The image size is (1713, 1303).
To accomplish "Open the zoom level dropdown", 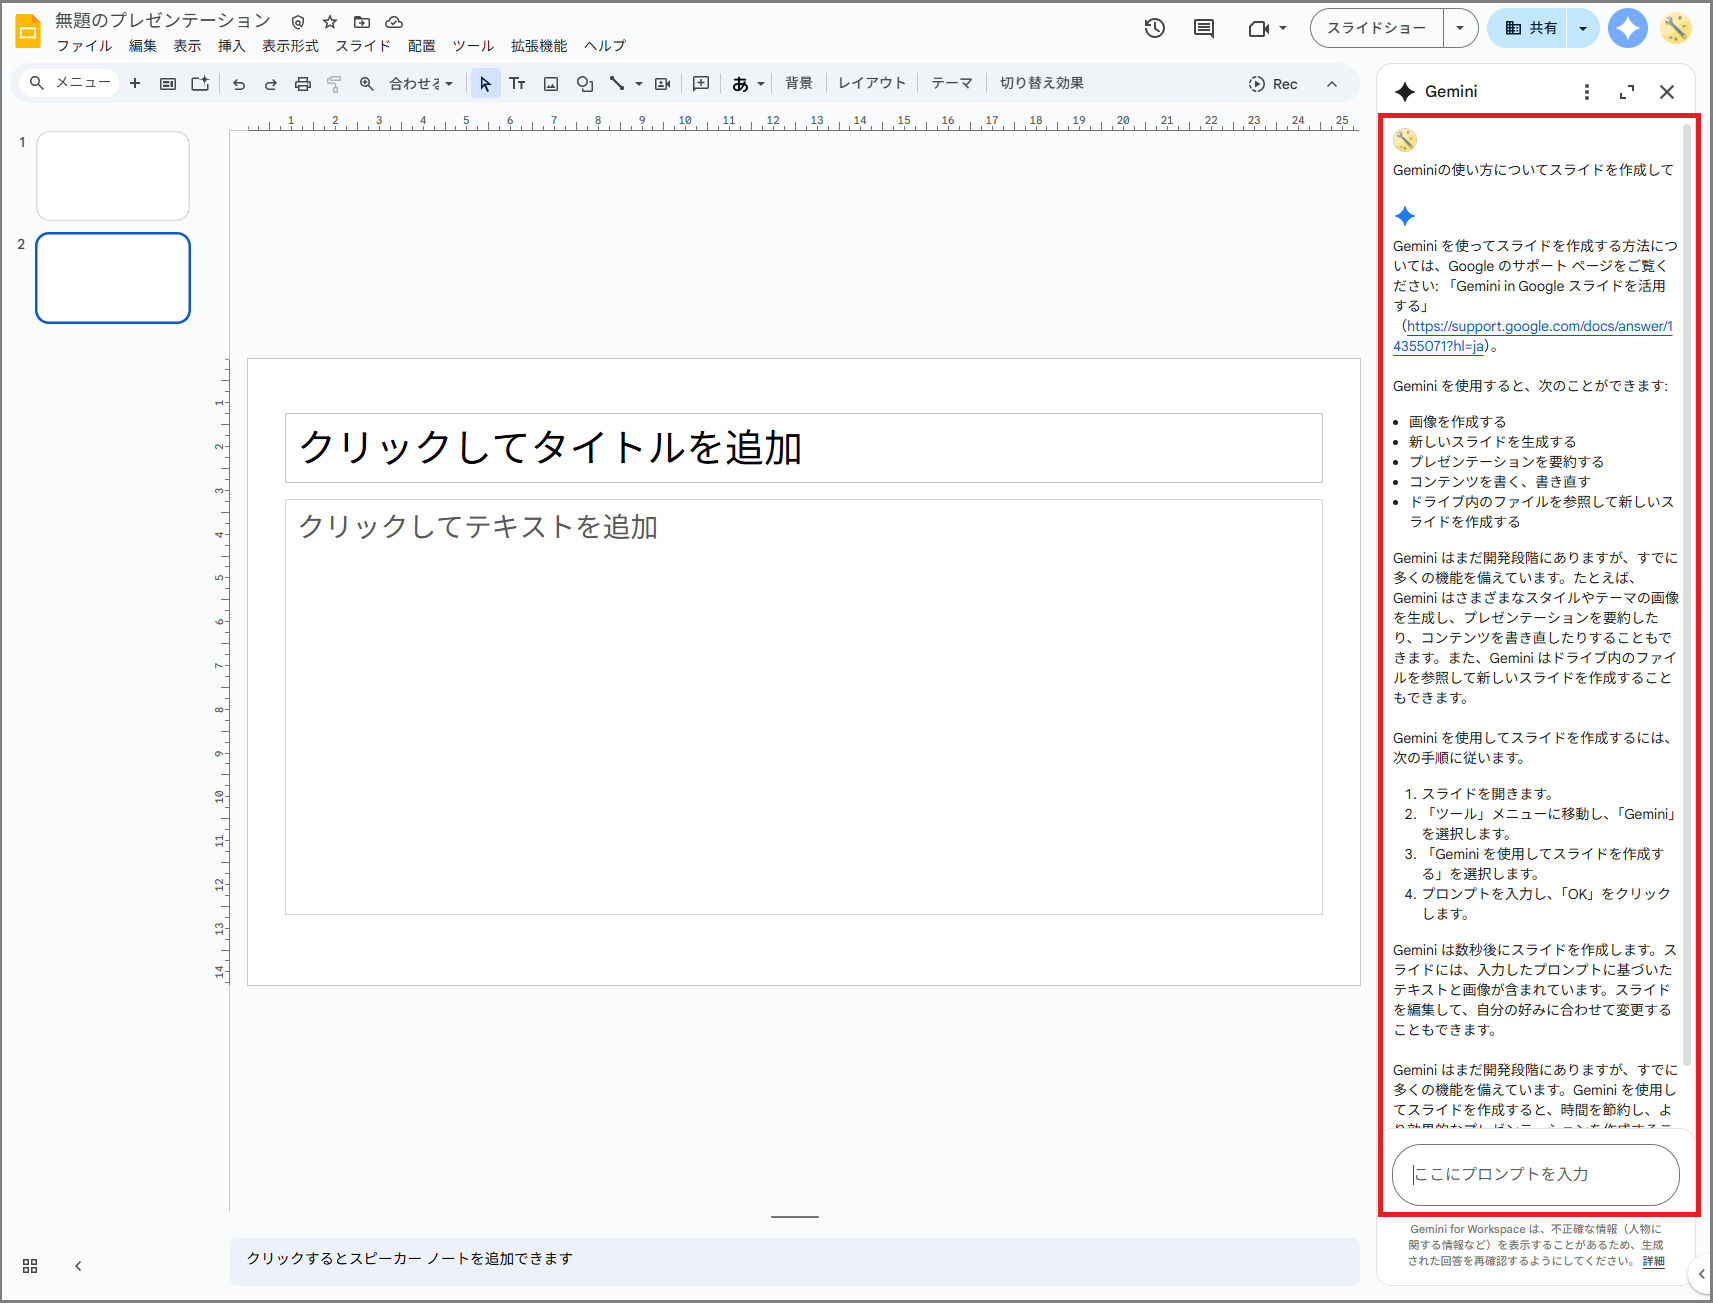I will [x=421, y=84].
